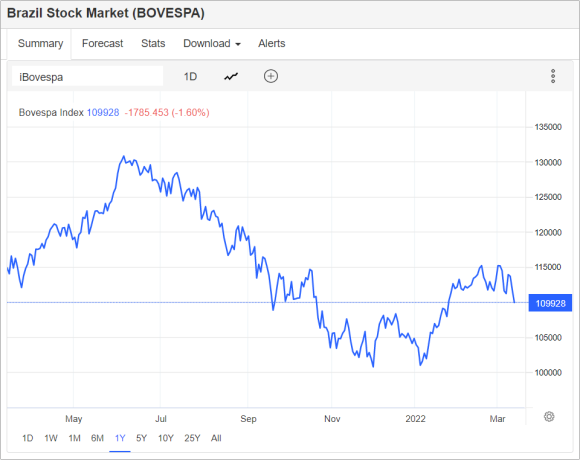This screenshot has height=460, width=580.
Task: Click the May date axis label
Action: click(x=73, y=419)
